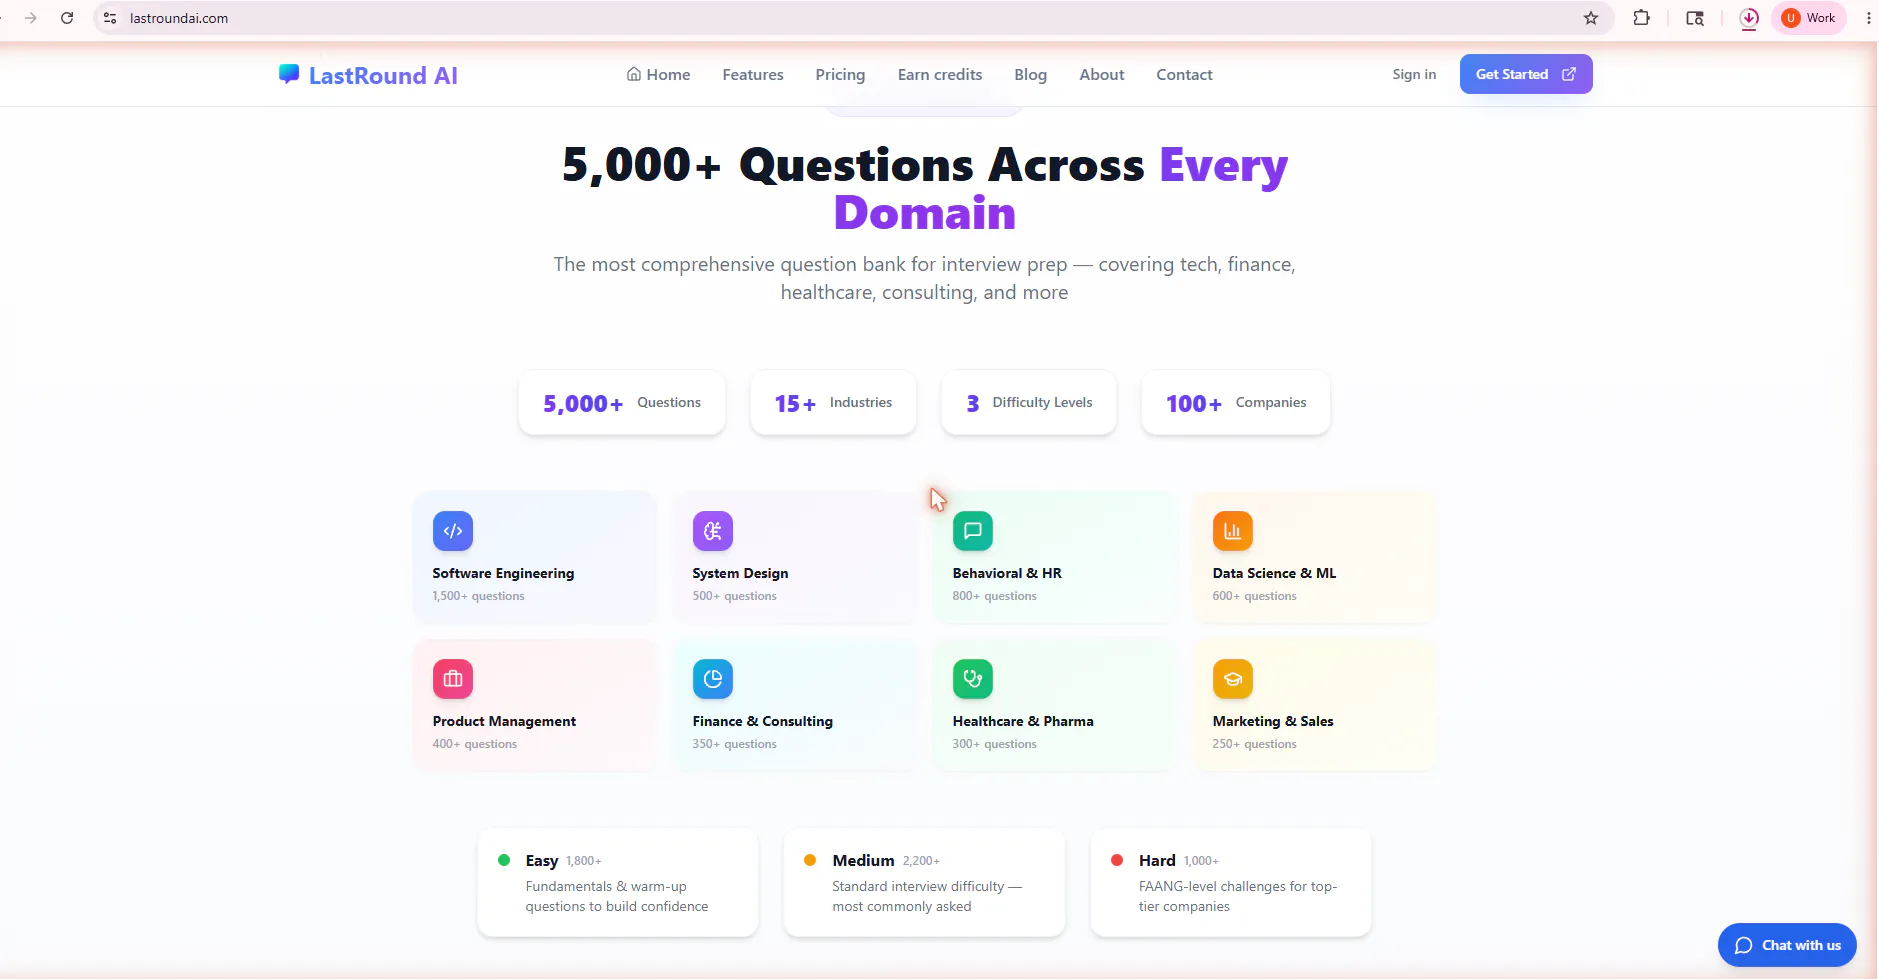Select the Marketing & Sales category title

click(1273, 721)
